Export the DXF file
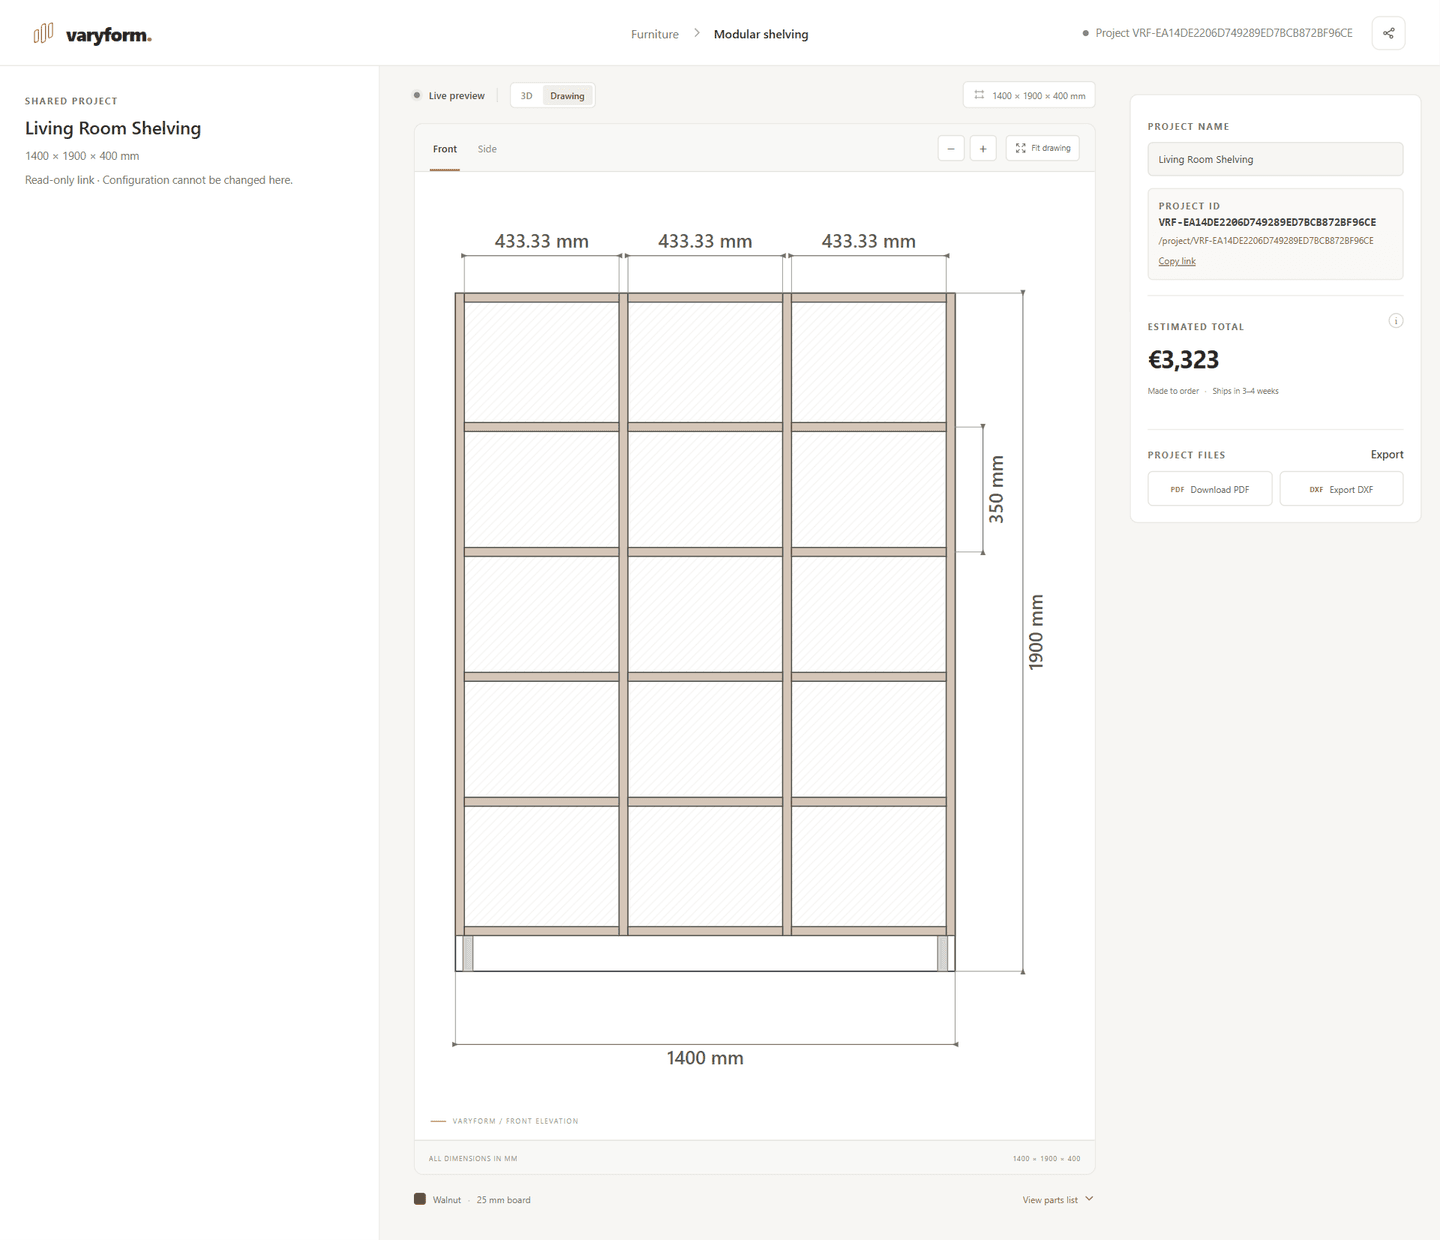The width and height of the screenshot is (1440, 1240). 1341,489
